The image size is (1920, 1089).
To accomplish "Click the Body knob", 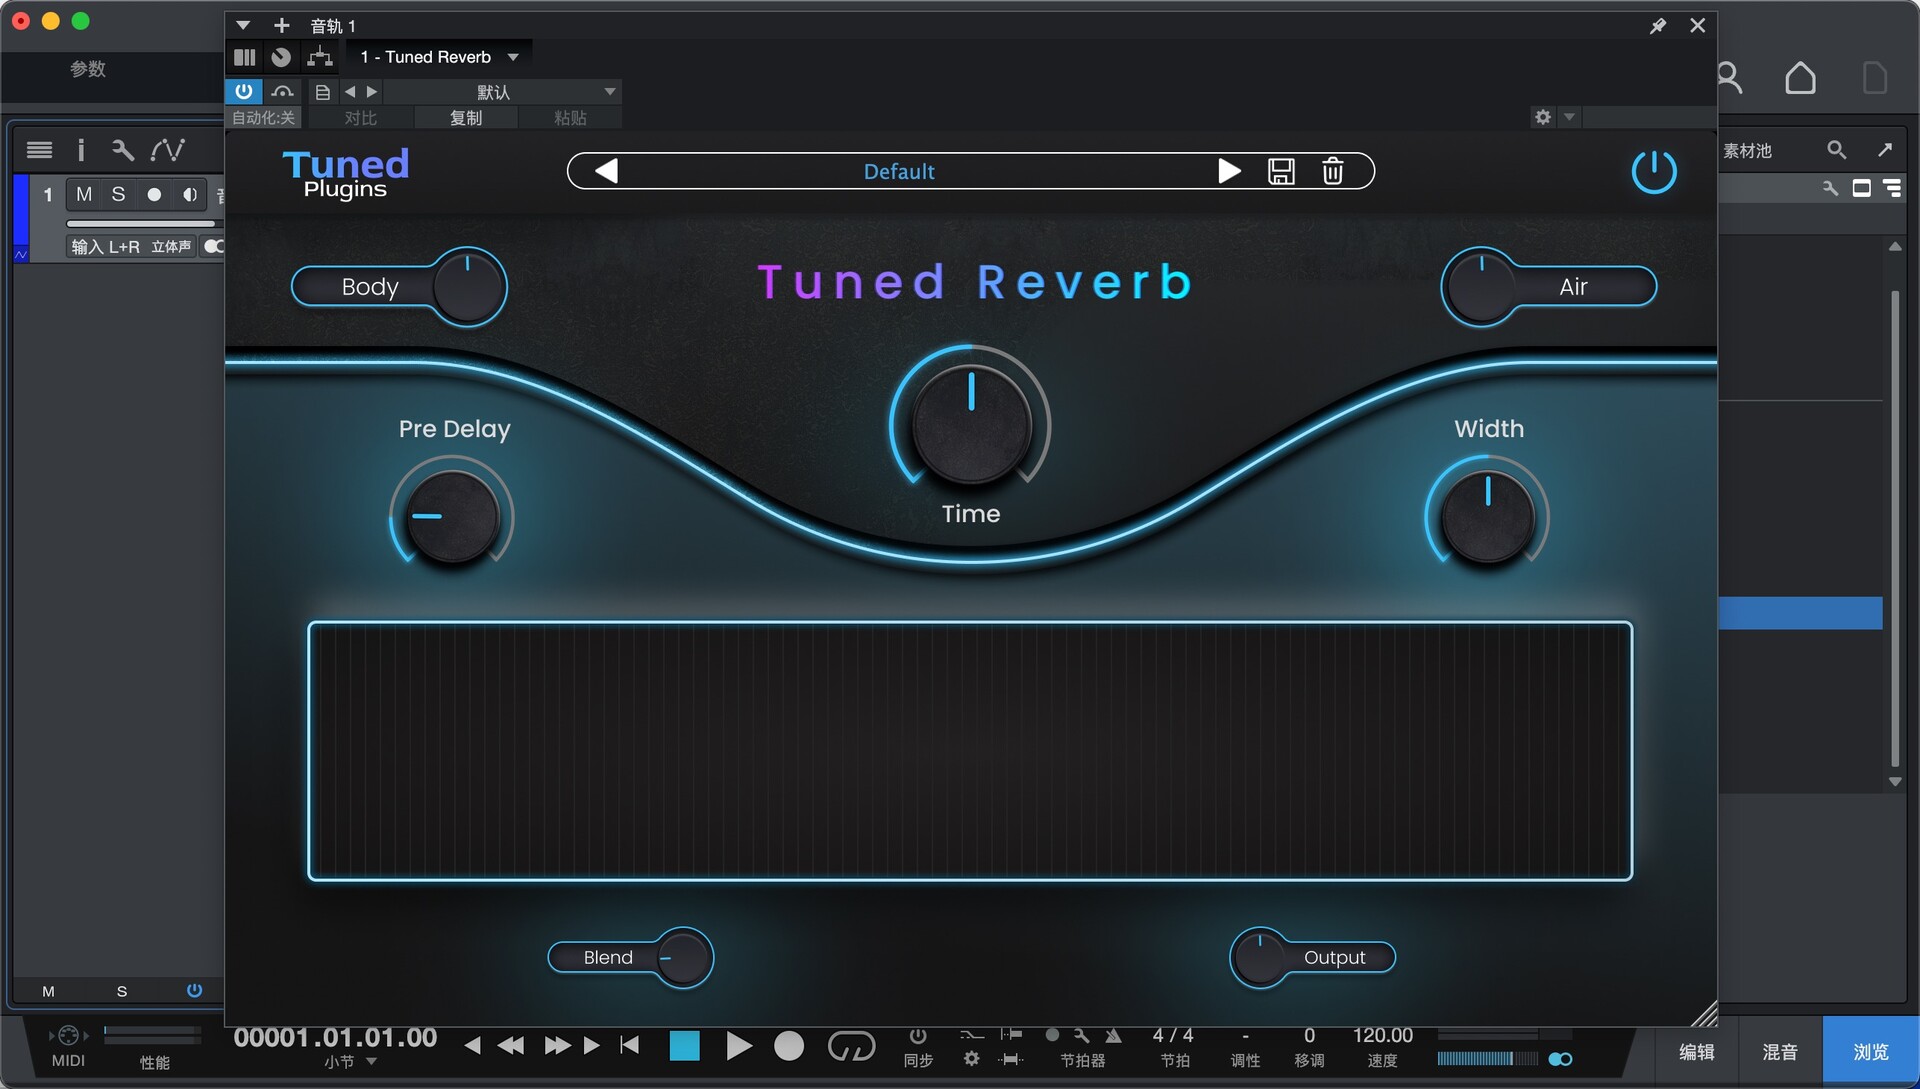I will (x=468, y=287).
